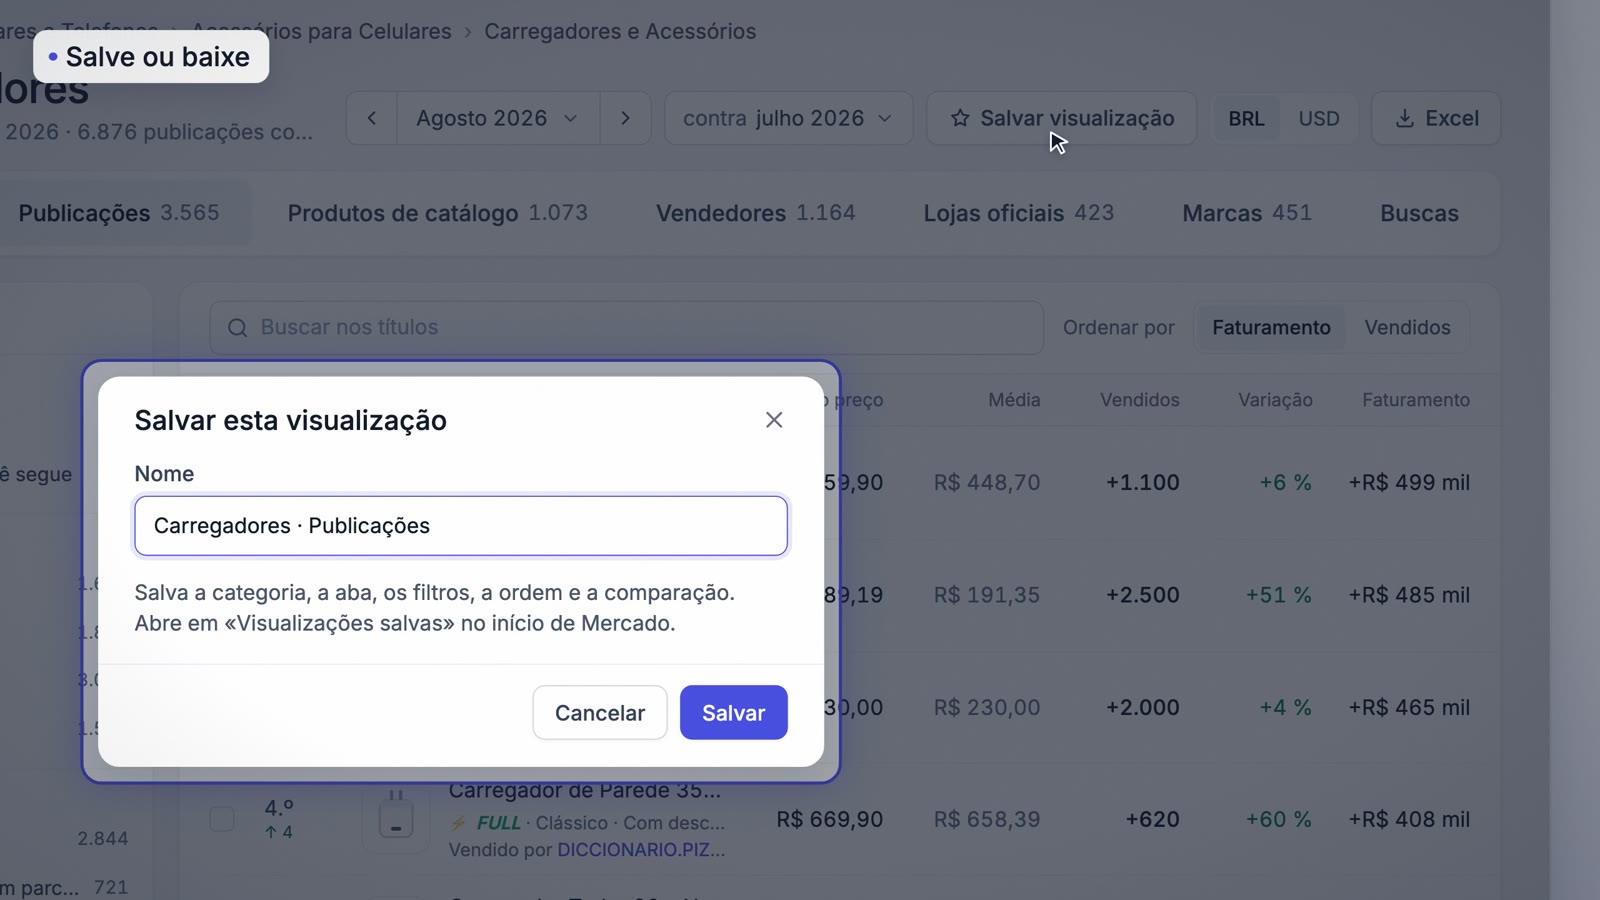The width and height of the screenshot is (1600, 900).
Task: Sort by Faturamento
Action: 1271,328
